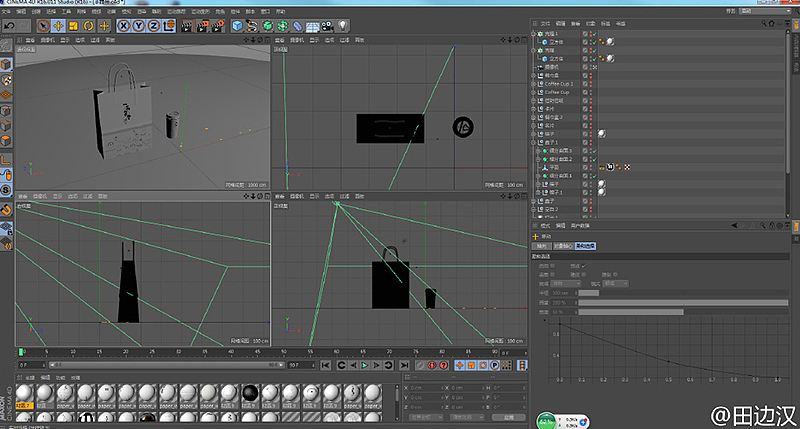This screenshot has height=429, width=800.
Task: Go to the start of the animation
Action: (x=326, y=365)
